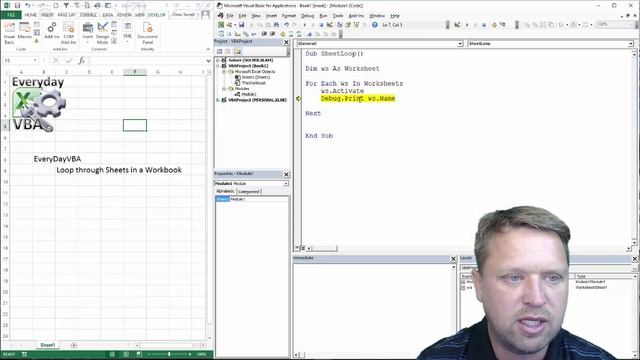The width and height of the screenshot is (640, 360).
Task: Close the Properties - Module1 panel
Action: tap(286, 174)
